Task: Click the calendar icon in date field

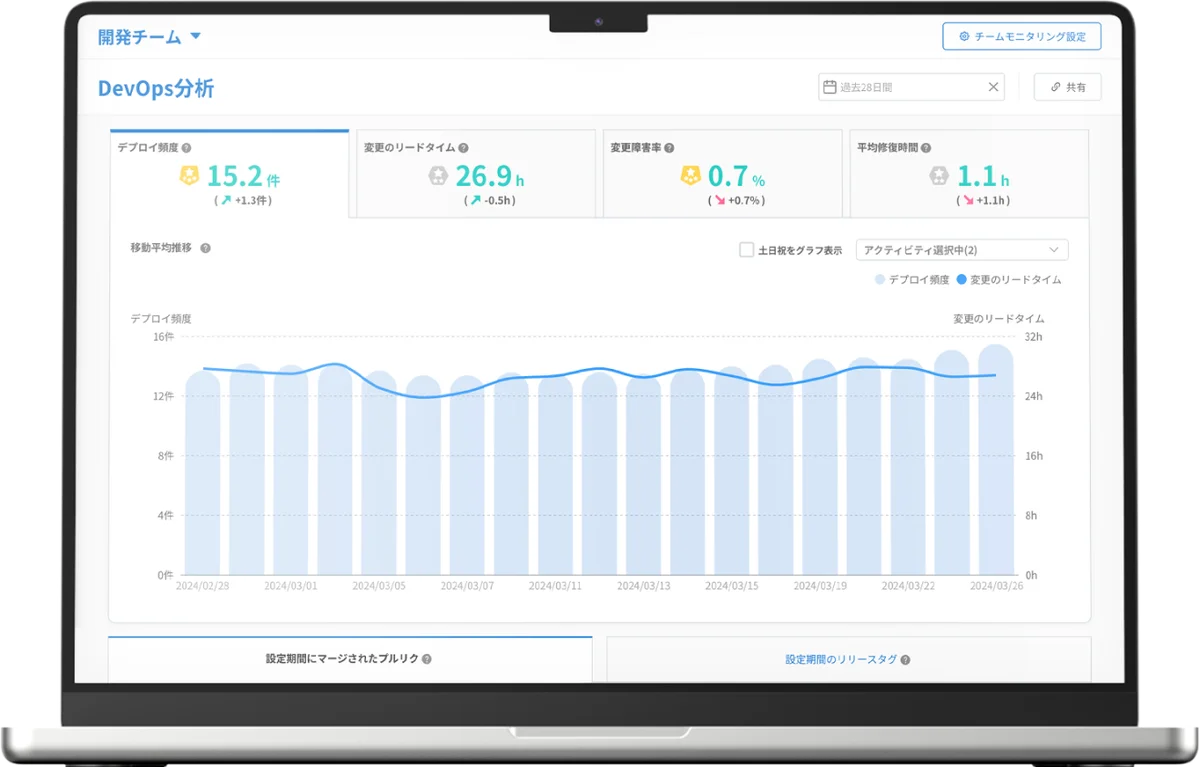Action: coord(829,87)
